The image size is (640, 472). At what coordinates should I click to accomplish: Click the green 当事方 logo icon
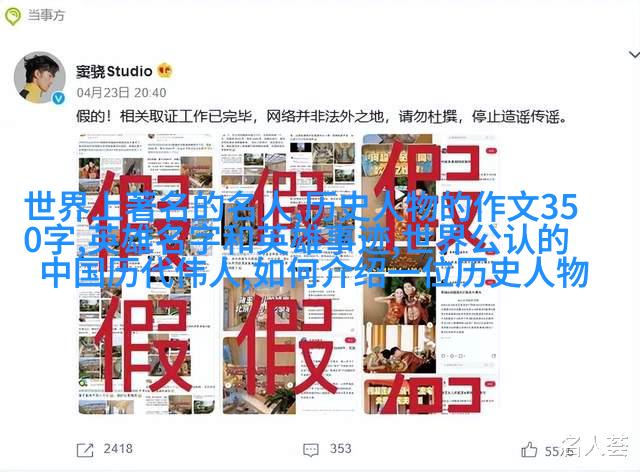tap(13, 16)
